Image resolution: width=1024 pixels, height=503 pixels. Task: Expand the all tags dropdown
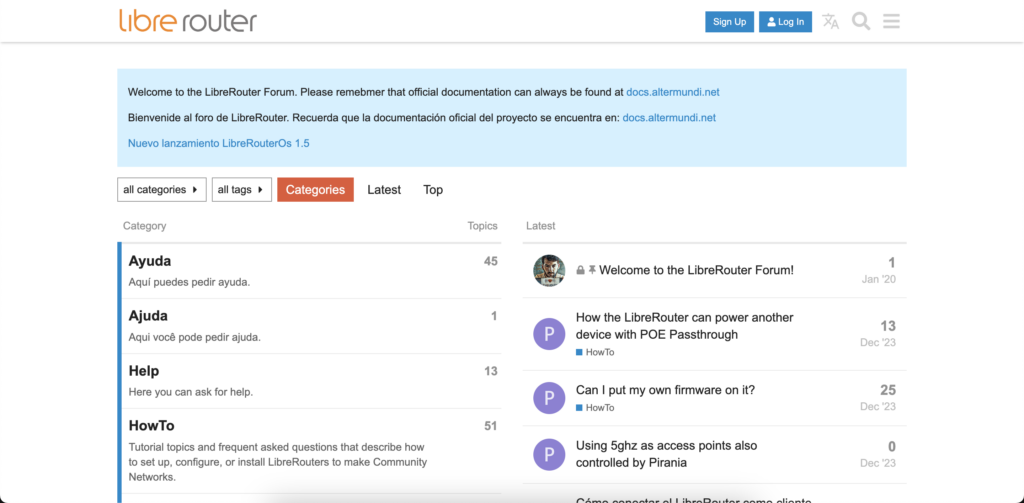pos(242,190)
